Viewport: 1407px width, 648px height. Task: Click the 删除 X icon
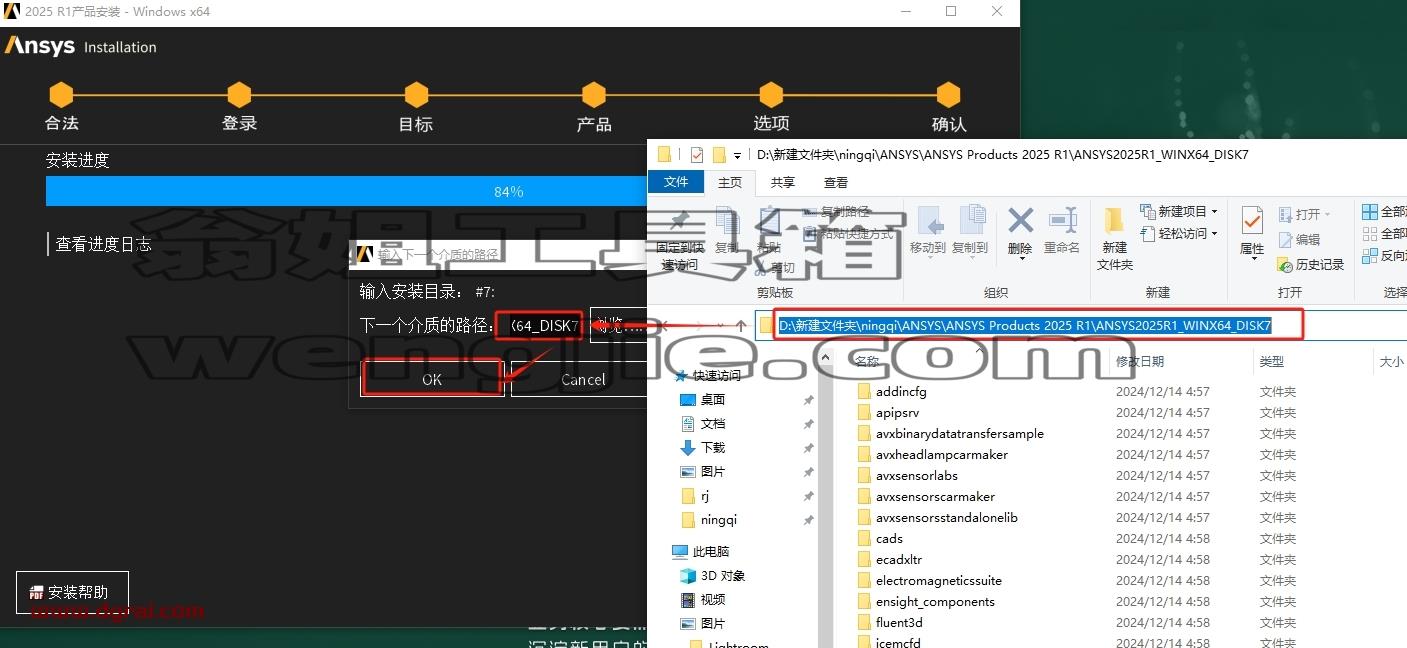point(1020,220)
